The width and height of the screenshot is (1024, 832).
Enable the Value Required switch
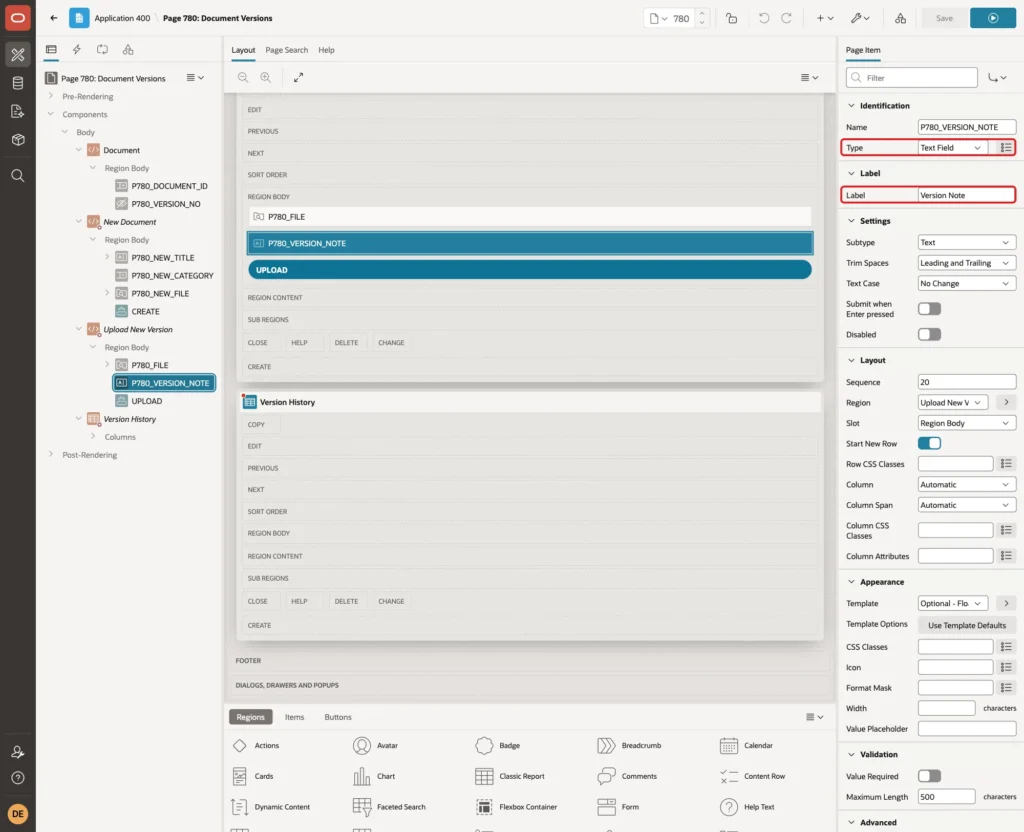[x=929, y=776]
